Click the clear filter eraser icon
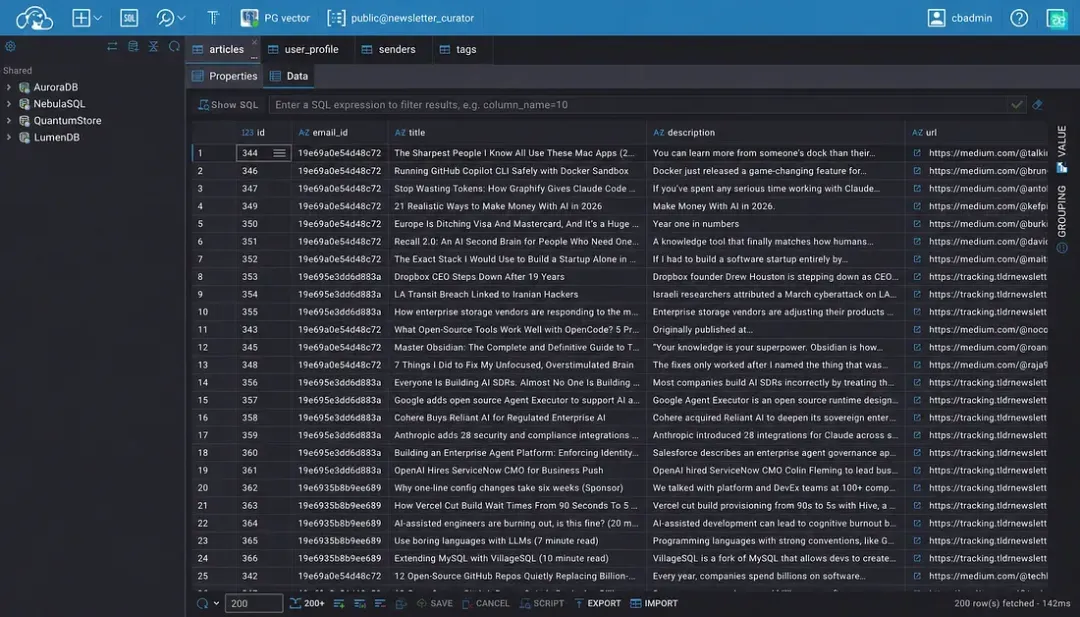Image resolution: width=1080 pixels, height=617 pixels. 1037,105
